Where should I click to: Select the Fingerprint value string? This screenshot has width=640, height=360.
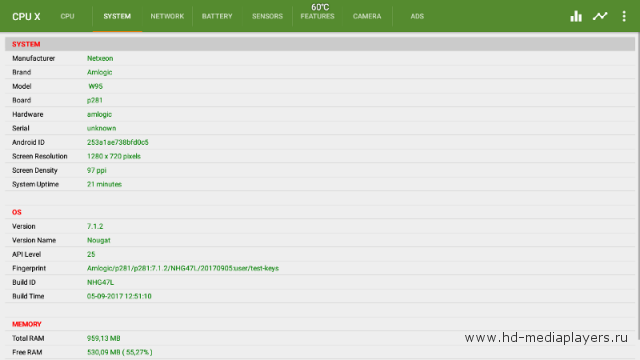[x=183, y=269]
